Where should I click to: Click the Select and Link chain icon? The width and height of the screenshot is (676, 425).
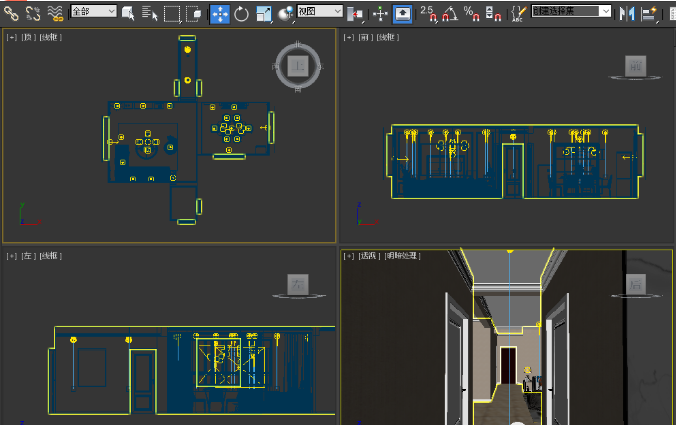tap(11, 13)
